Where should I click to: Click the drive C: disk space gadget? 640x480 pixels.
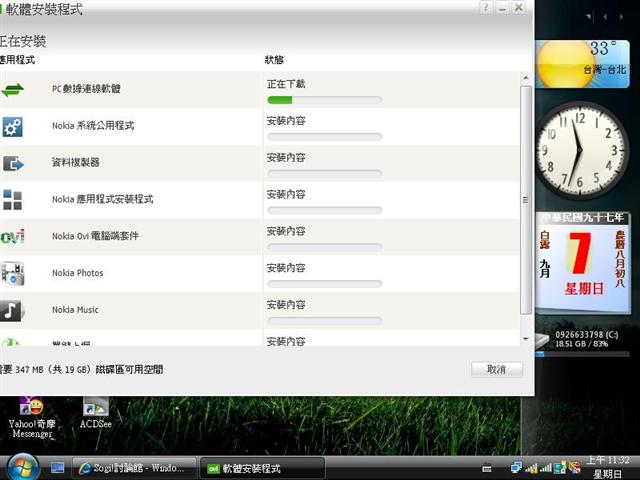(x=583, y=343)
